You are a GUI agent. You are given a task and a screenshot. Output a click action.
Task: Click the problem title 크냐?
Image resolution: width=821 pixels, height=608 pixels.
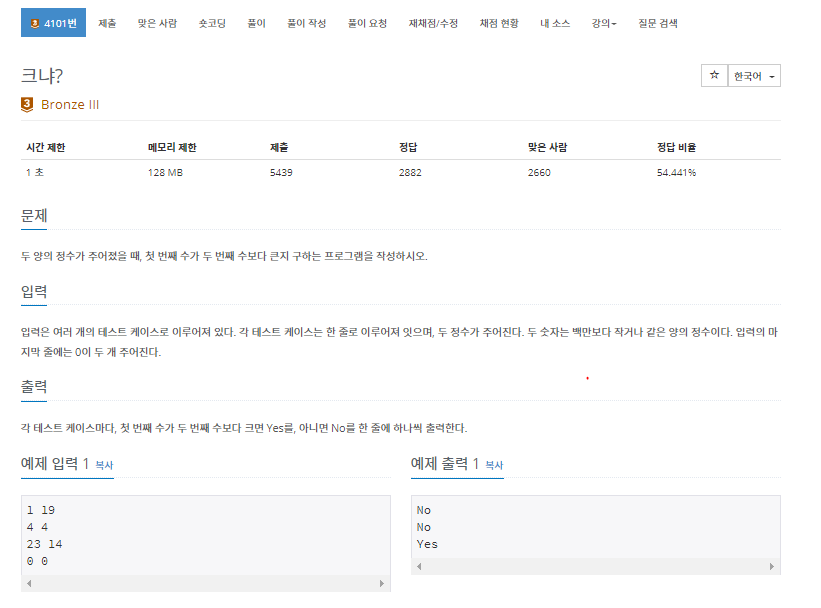pos(42,75)
